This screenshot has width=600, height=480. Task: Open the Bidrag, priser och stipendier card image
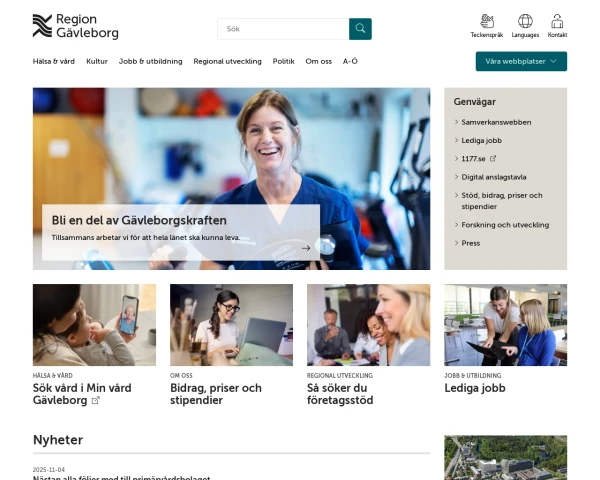[x=231, y=325]
